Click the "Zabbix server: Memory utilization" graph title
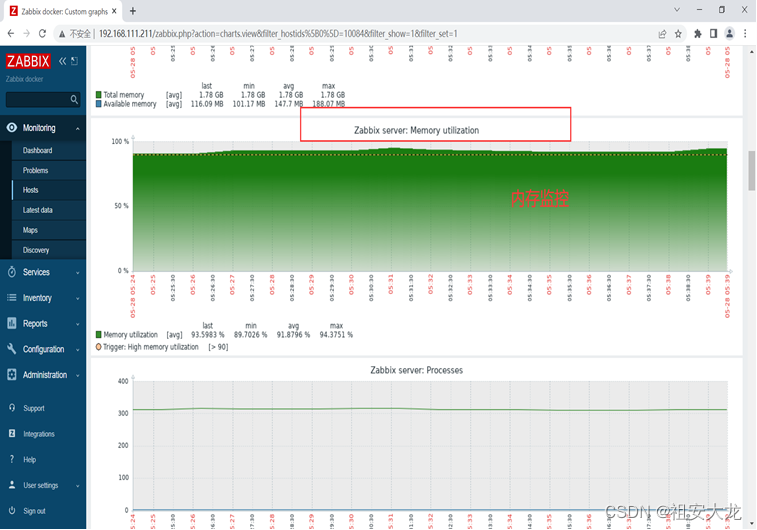 click(x=416, y=130)
